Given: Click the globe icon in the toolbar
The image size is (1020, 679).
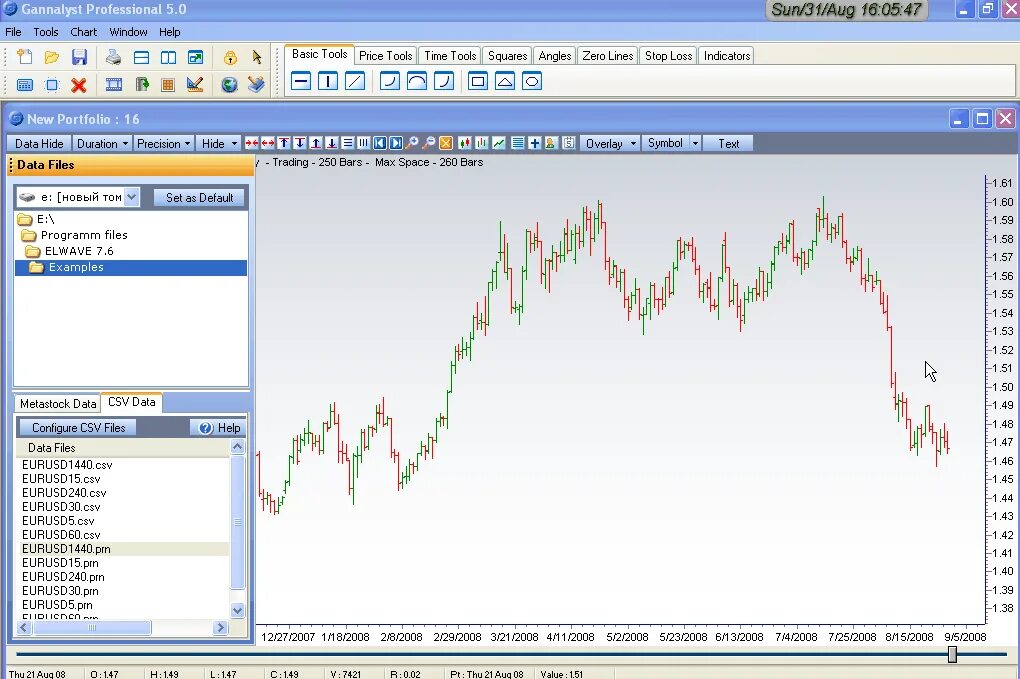Looking at the screenshot, I should [x=229, y=85].
